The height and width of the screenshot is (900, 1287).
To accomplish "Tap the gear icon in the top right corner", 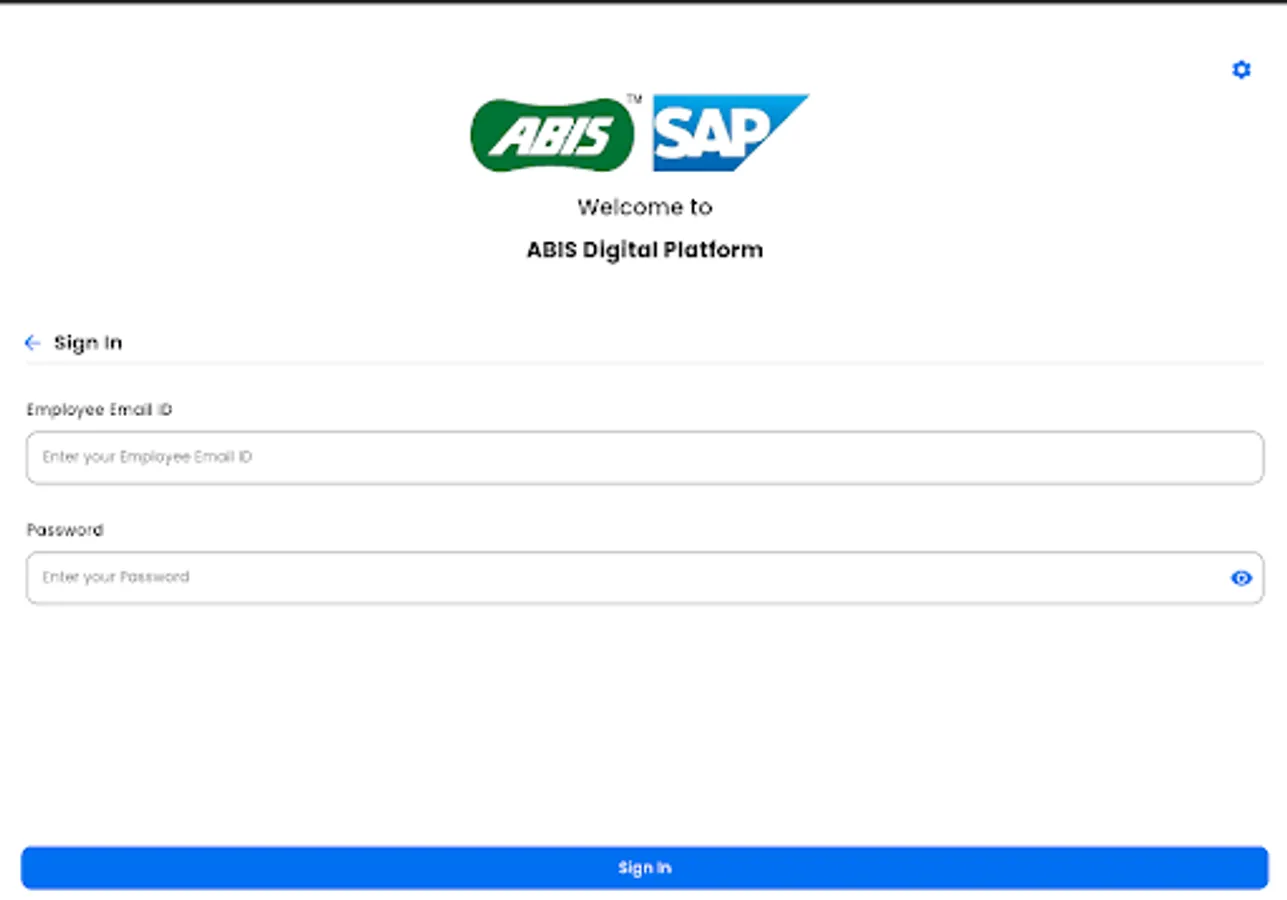I will click(x=1241, y=69).
